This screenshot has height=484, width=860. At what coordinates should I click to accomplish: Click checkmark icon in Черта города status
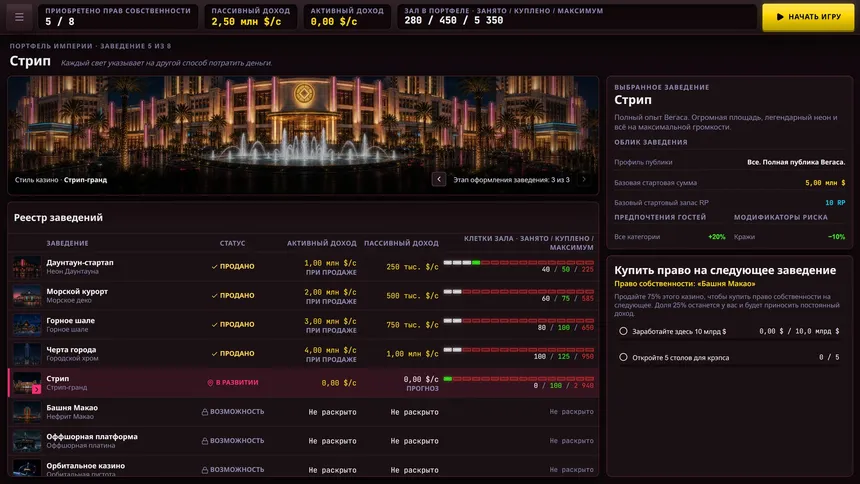(x=214, y=354)
